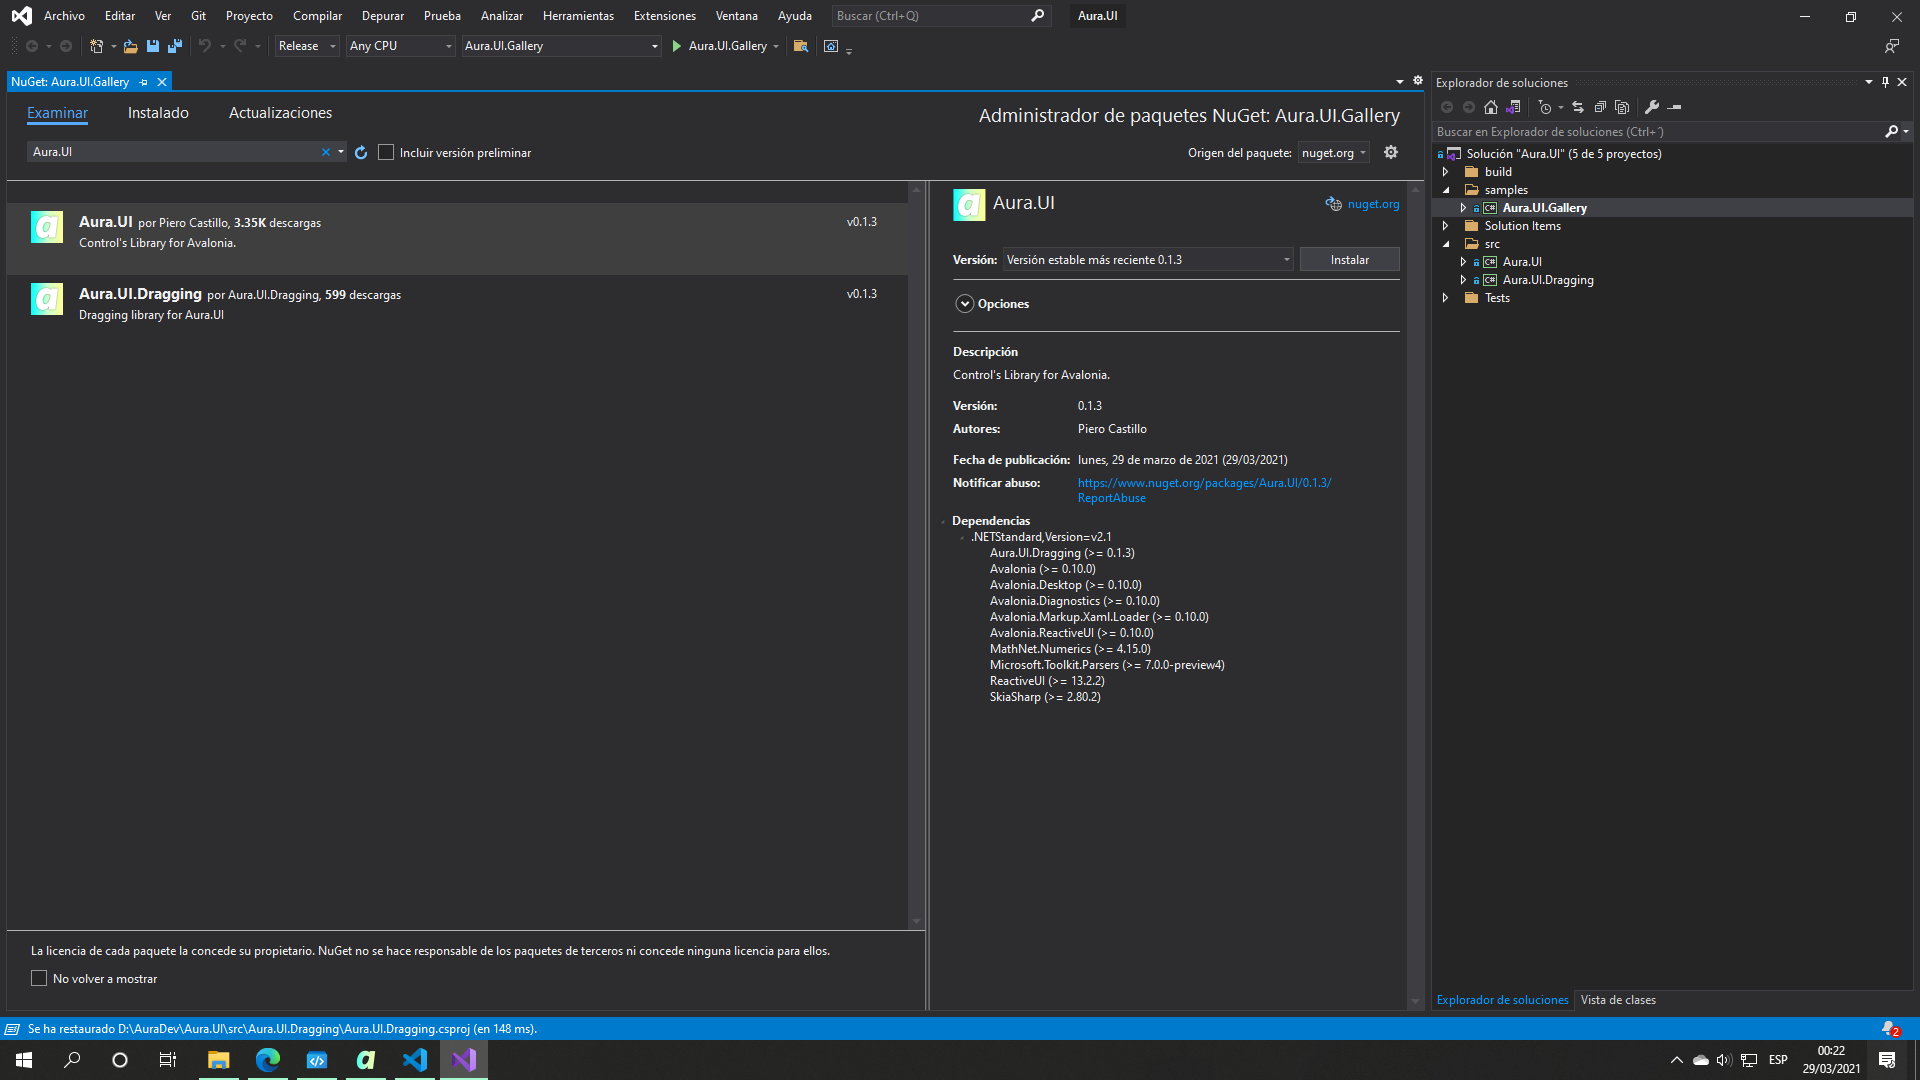Click Sync with Active Document icon

[x=1578, y=107]
